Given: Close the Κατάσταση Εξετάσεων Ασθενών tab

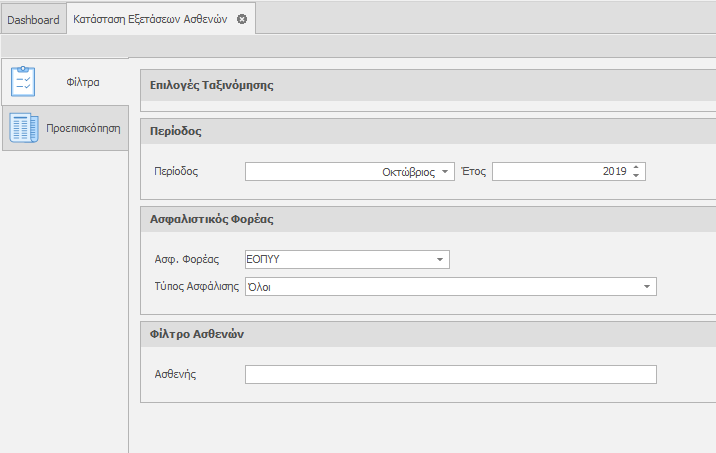Looking at the screenshot, I should [242, 19].
